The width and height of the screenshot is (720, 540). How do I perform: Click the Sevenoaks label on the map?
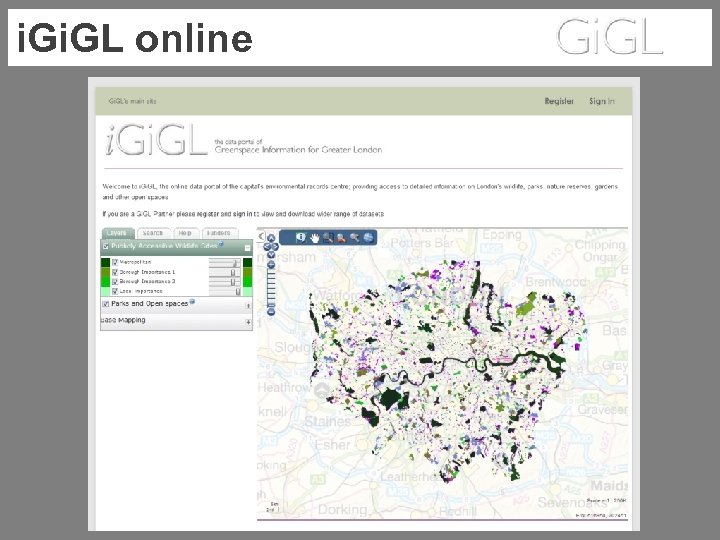pos(572,503)
